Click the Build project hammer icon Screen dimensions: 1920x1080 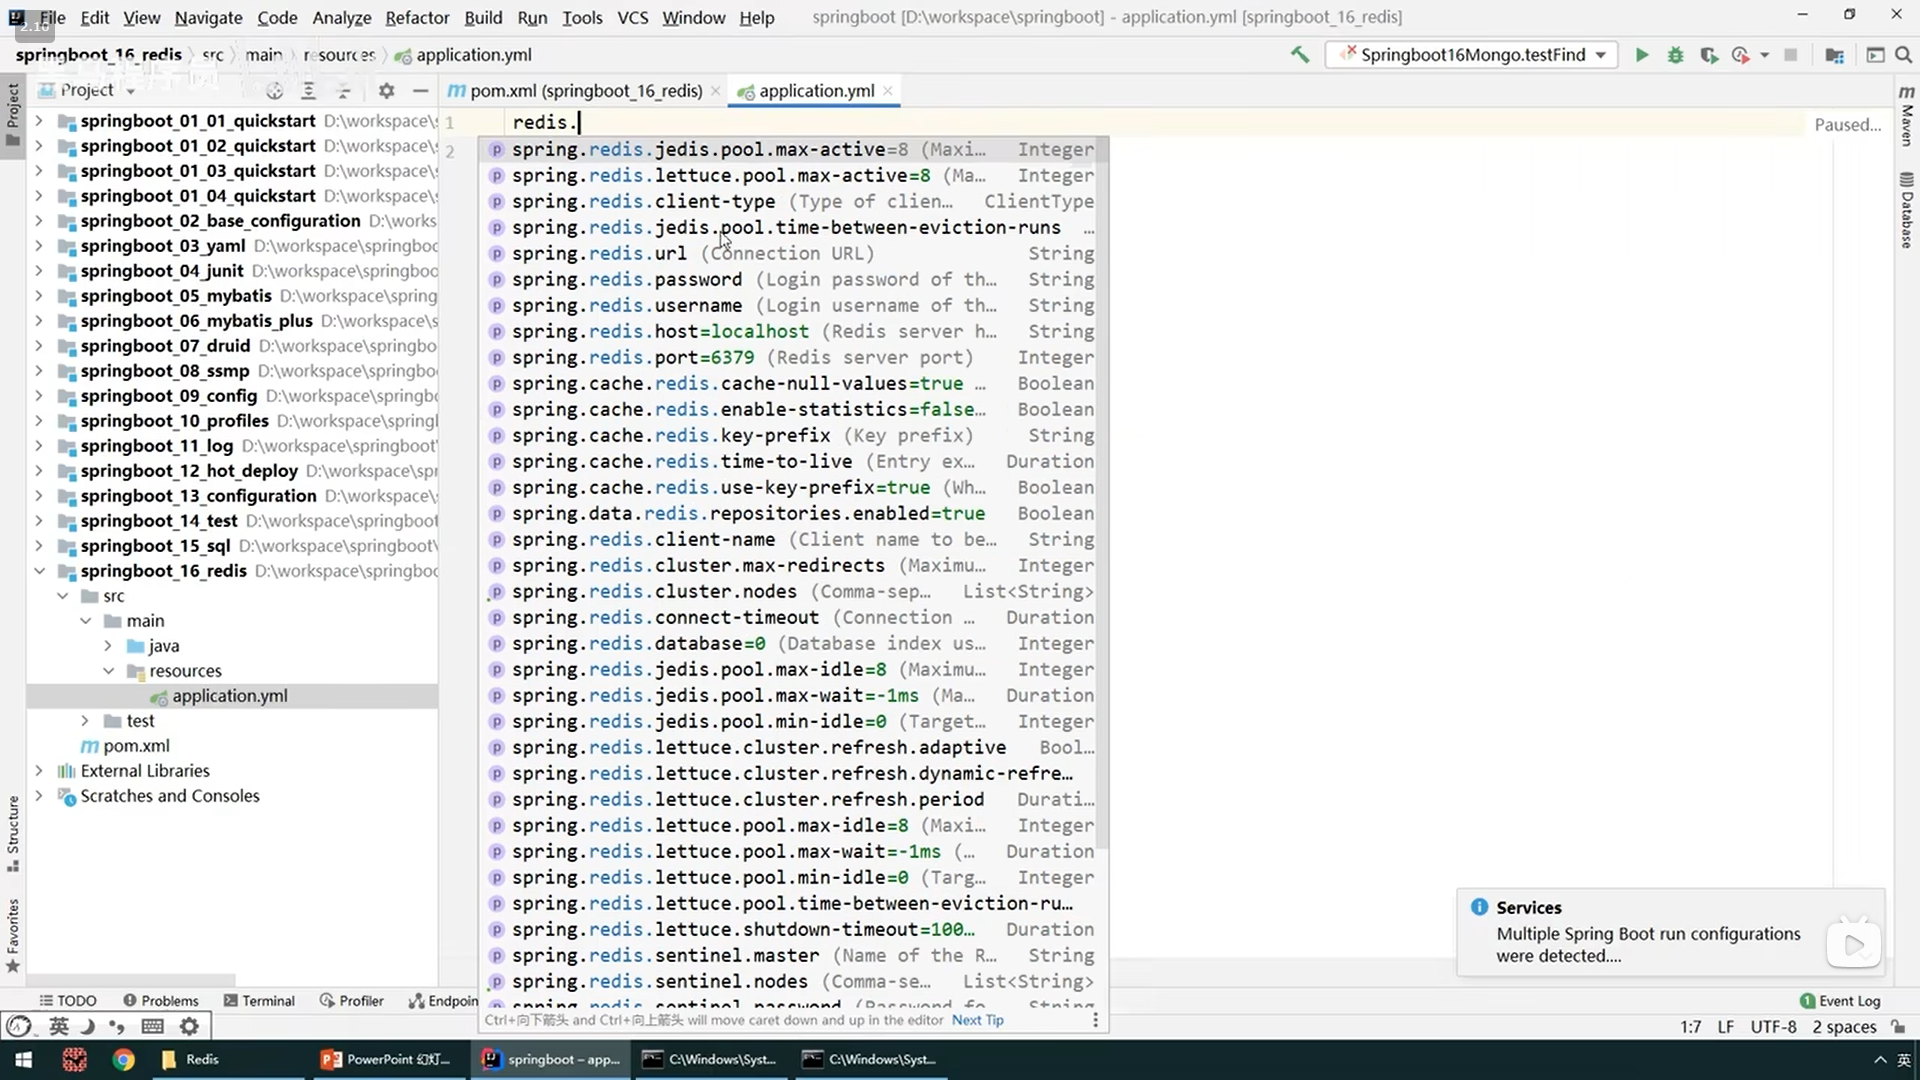pos(1299,55)
